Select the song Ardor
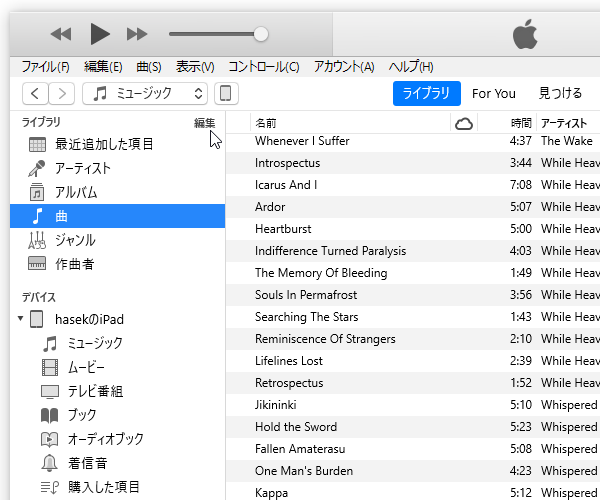 (x=270, y=207)
